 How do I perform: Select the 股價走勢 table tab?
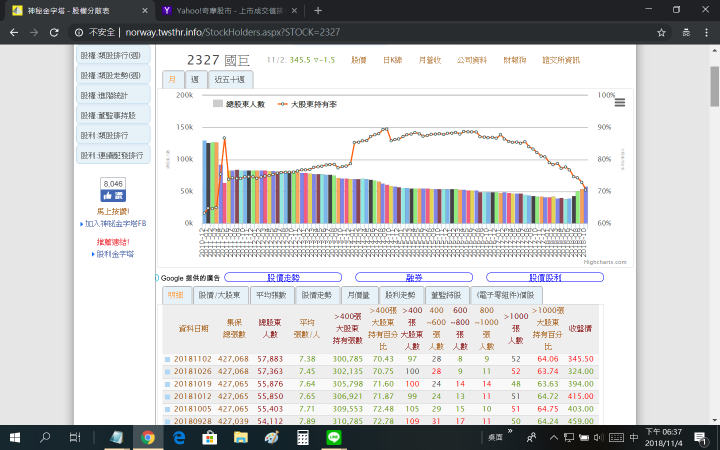(x=317, y=295)
